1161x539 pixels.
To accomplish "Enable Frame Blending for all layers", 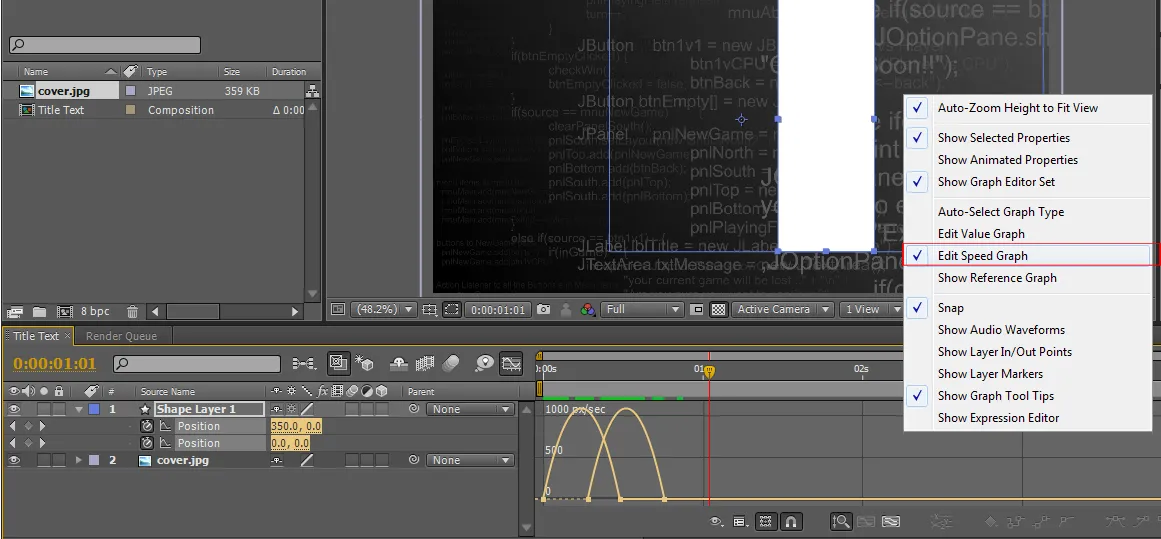I will point(424,363).
